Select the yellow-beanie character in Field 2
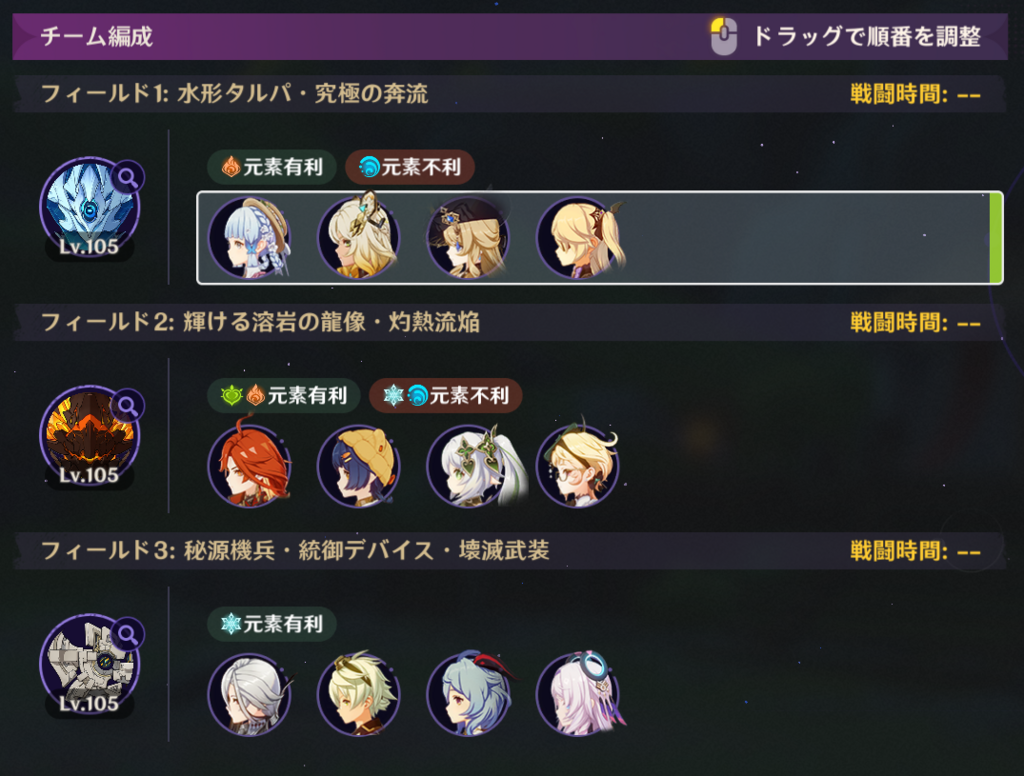The height and width of the screenshot is (776, 1024). [359, 465]
